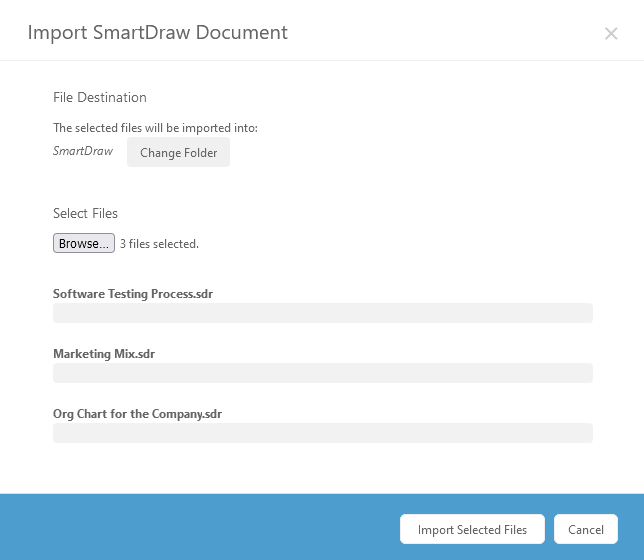Click the Import SmartDraw Document title
The image size is (644, 560).
(157, 32)
